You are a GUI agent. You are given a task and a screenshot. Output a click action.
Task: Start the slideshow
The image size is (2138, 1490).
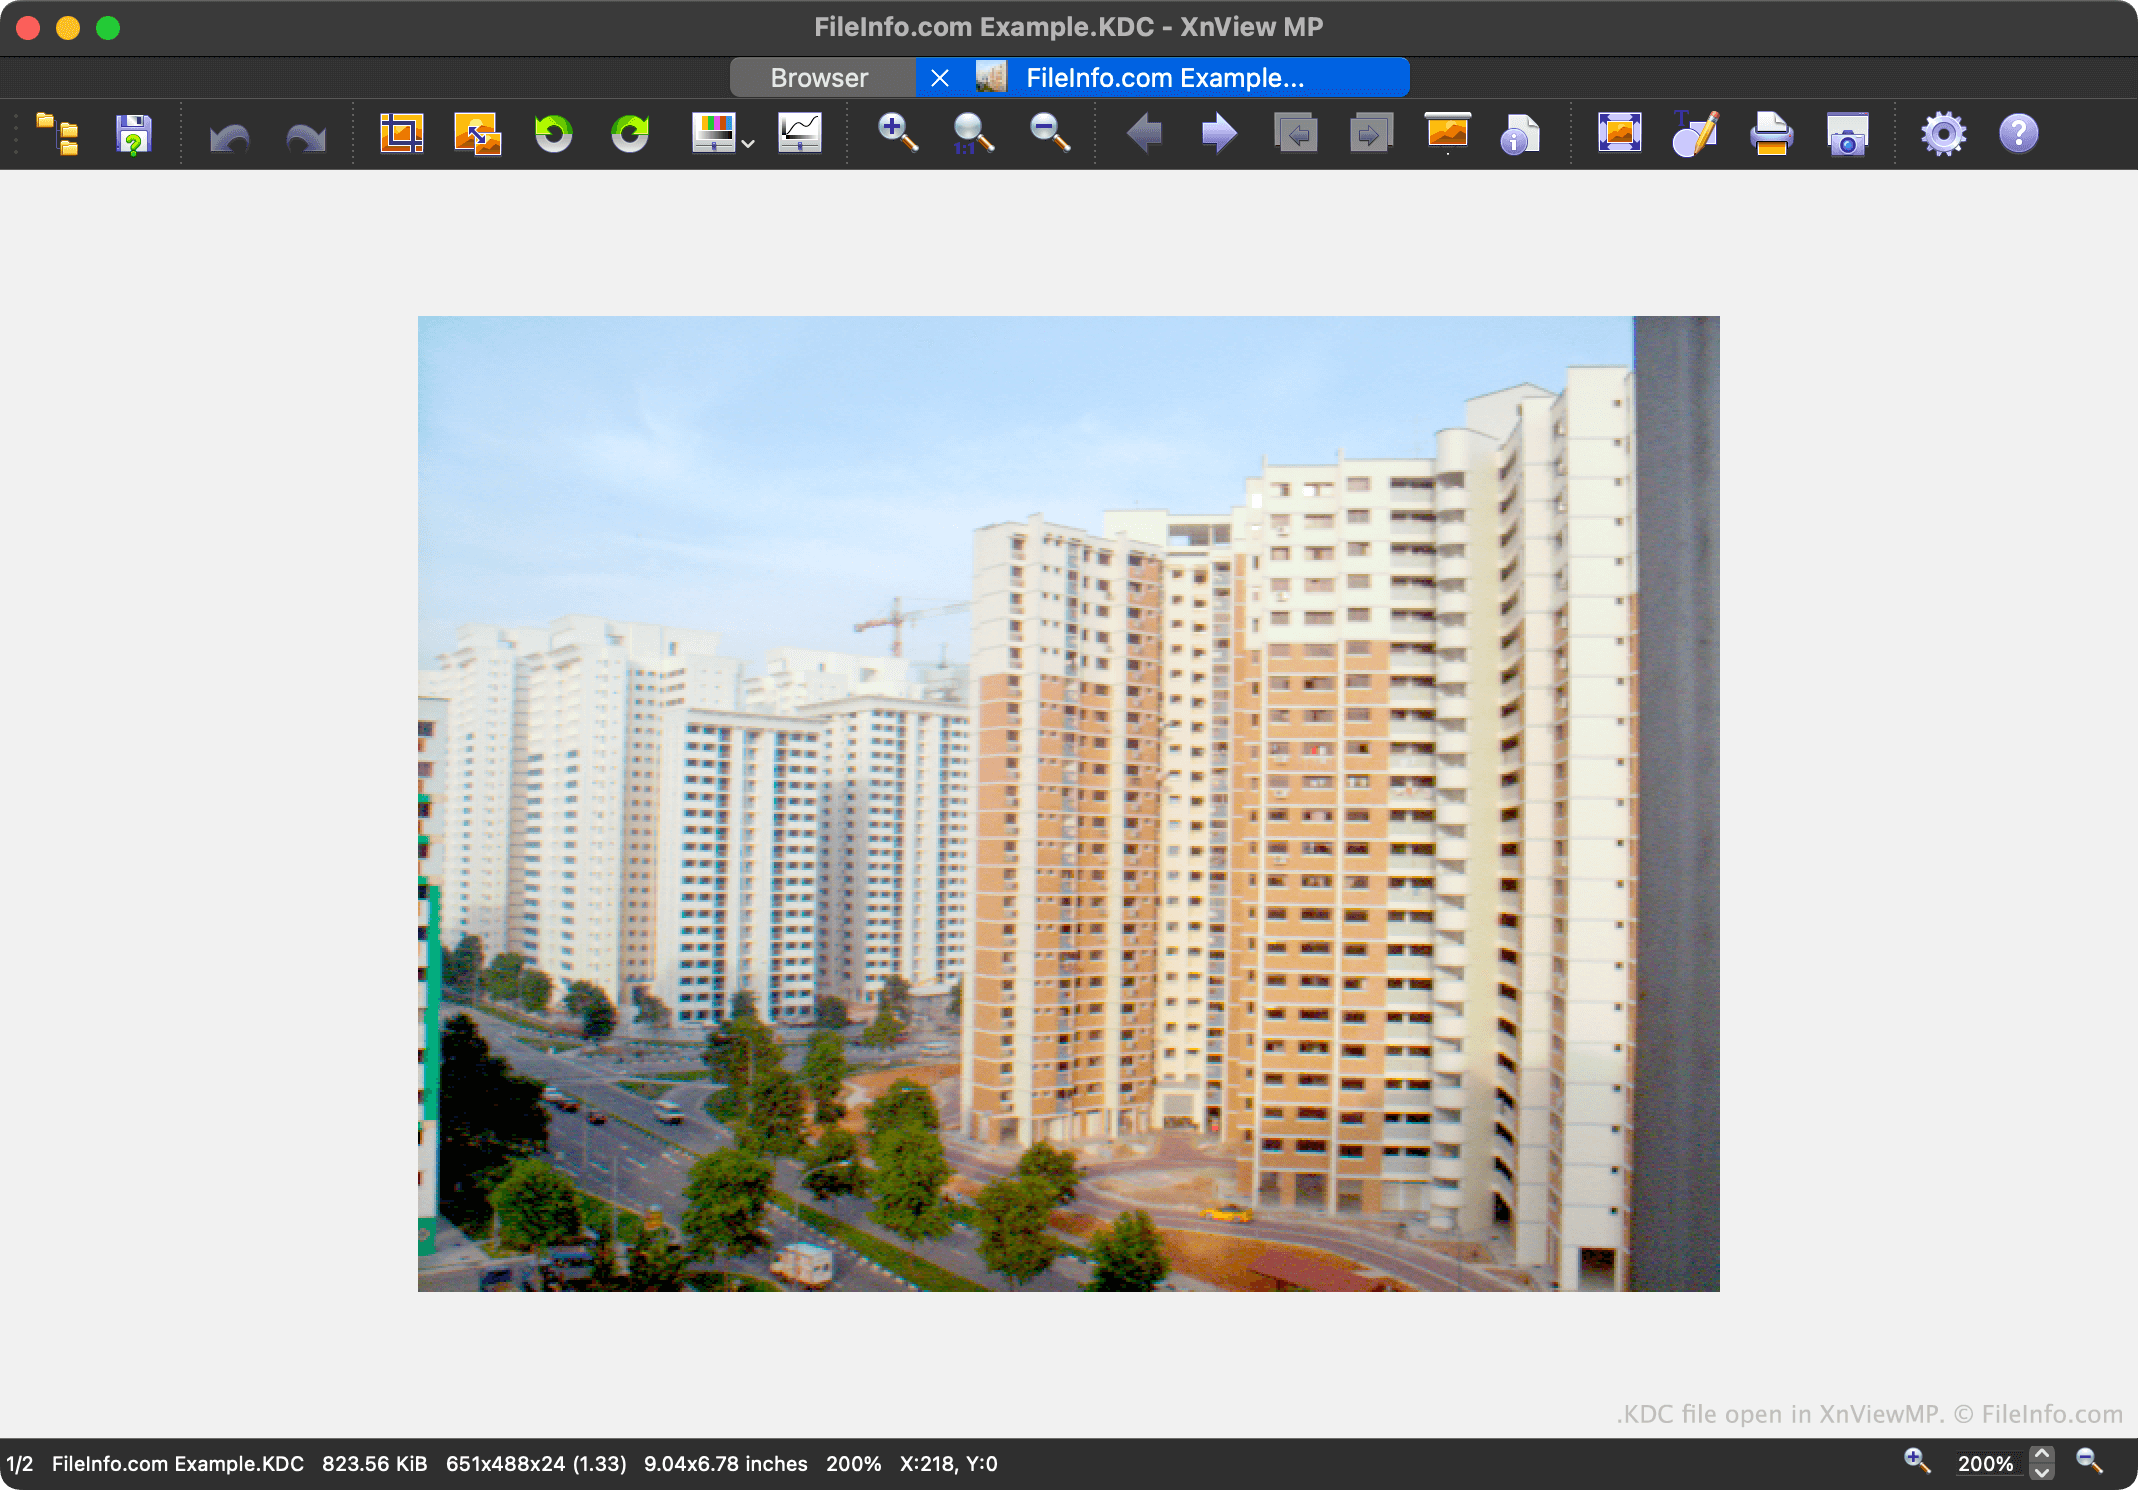(x=1447, y=132)
